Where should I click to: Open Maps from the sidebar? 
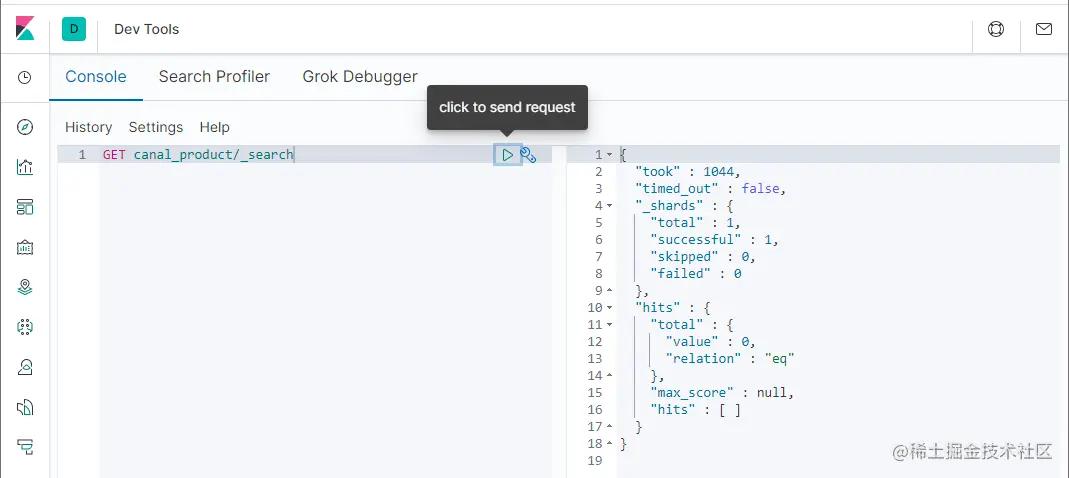pyautogui.click(x=25, y=287)
